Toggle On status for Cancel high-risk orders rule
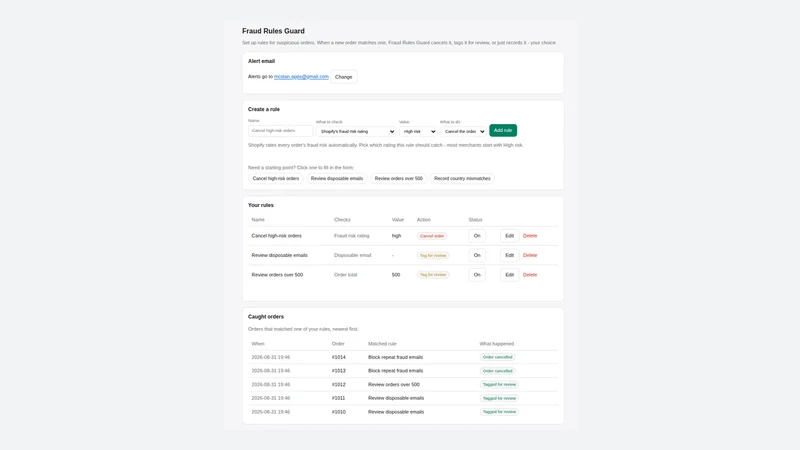 pos(477,236)
